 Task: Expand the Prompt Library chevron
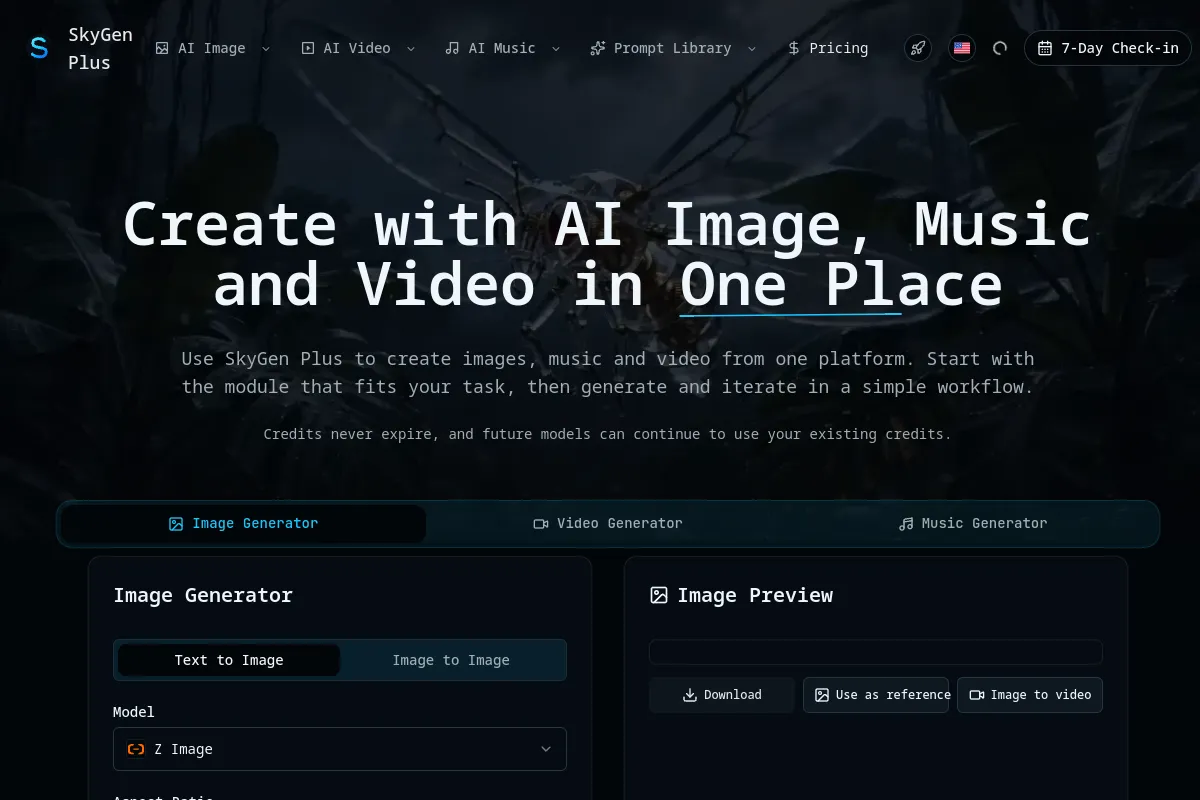click(x=752, y=48)
